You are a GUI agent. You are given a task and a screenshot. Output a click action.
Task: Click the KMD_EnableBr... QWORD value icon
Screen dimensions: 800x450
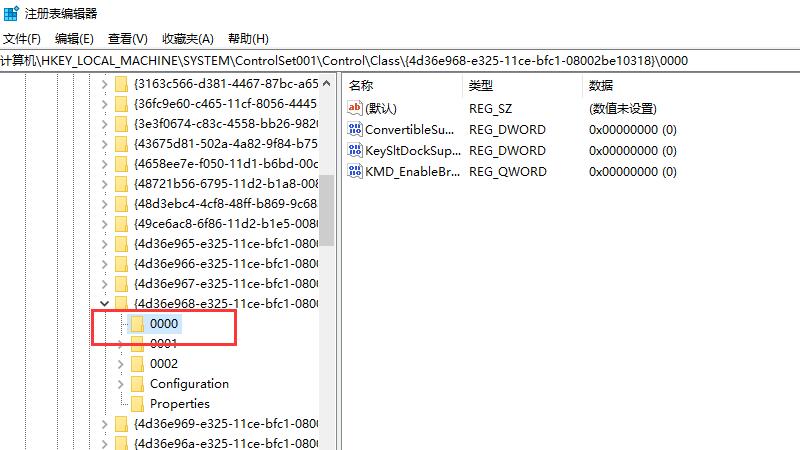pos(355,171)
